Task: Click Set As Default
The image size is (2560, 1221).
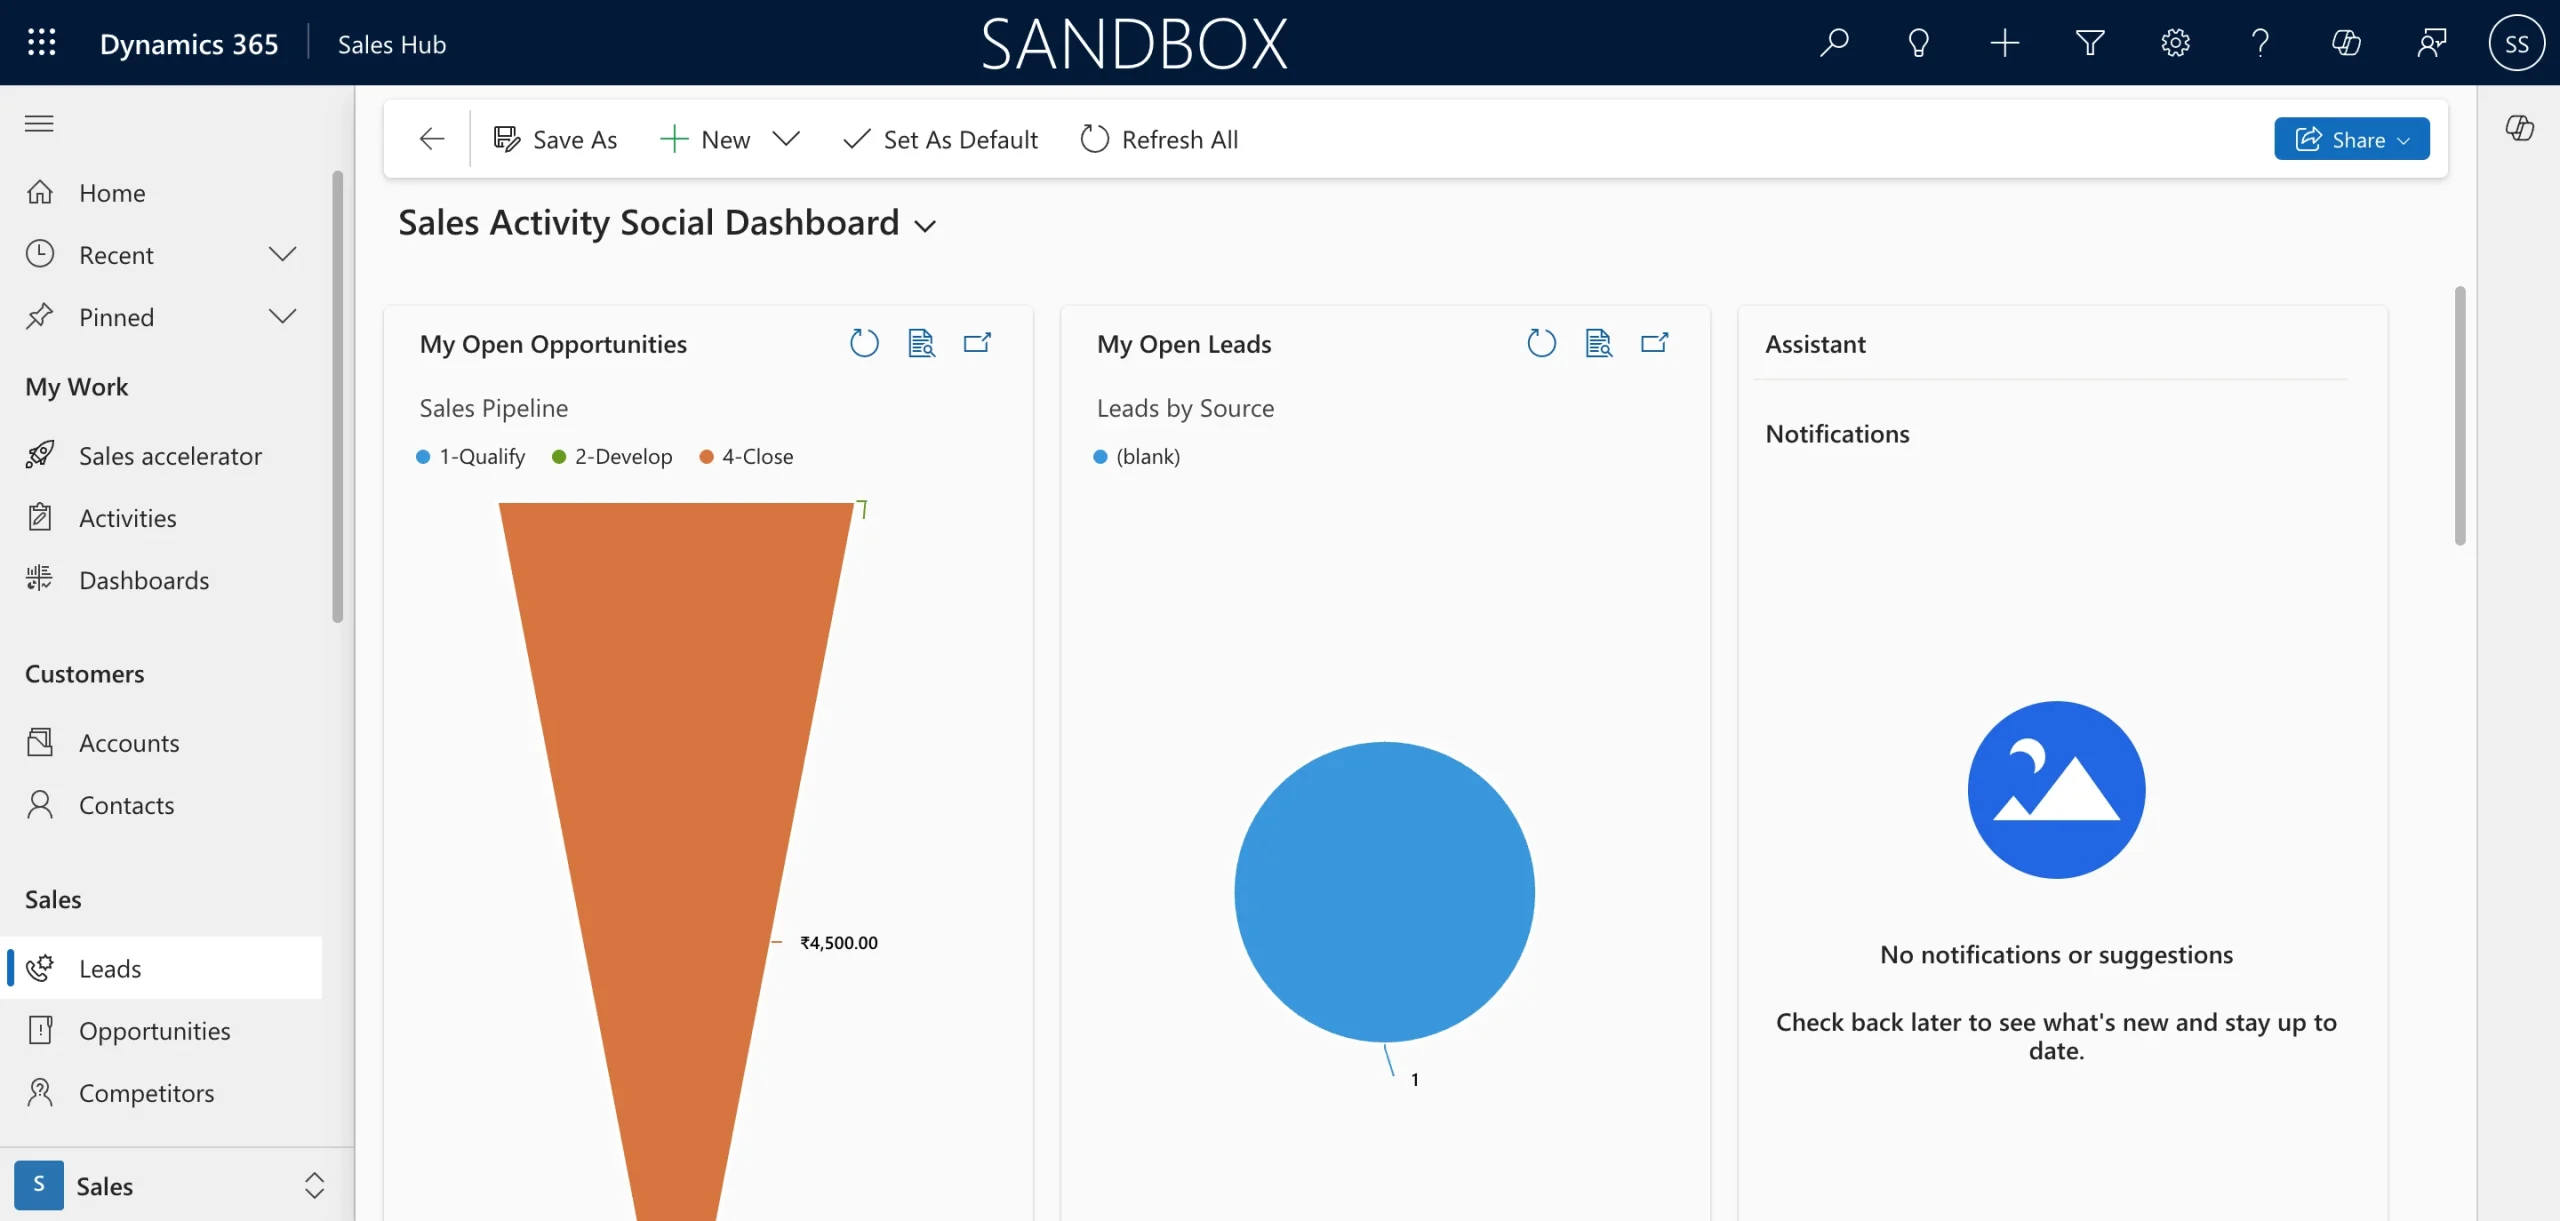Action: [941, 139]
